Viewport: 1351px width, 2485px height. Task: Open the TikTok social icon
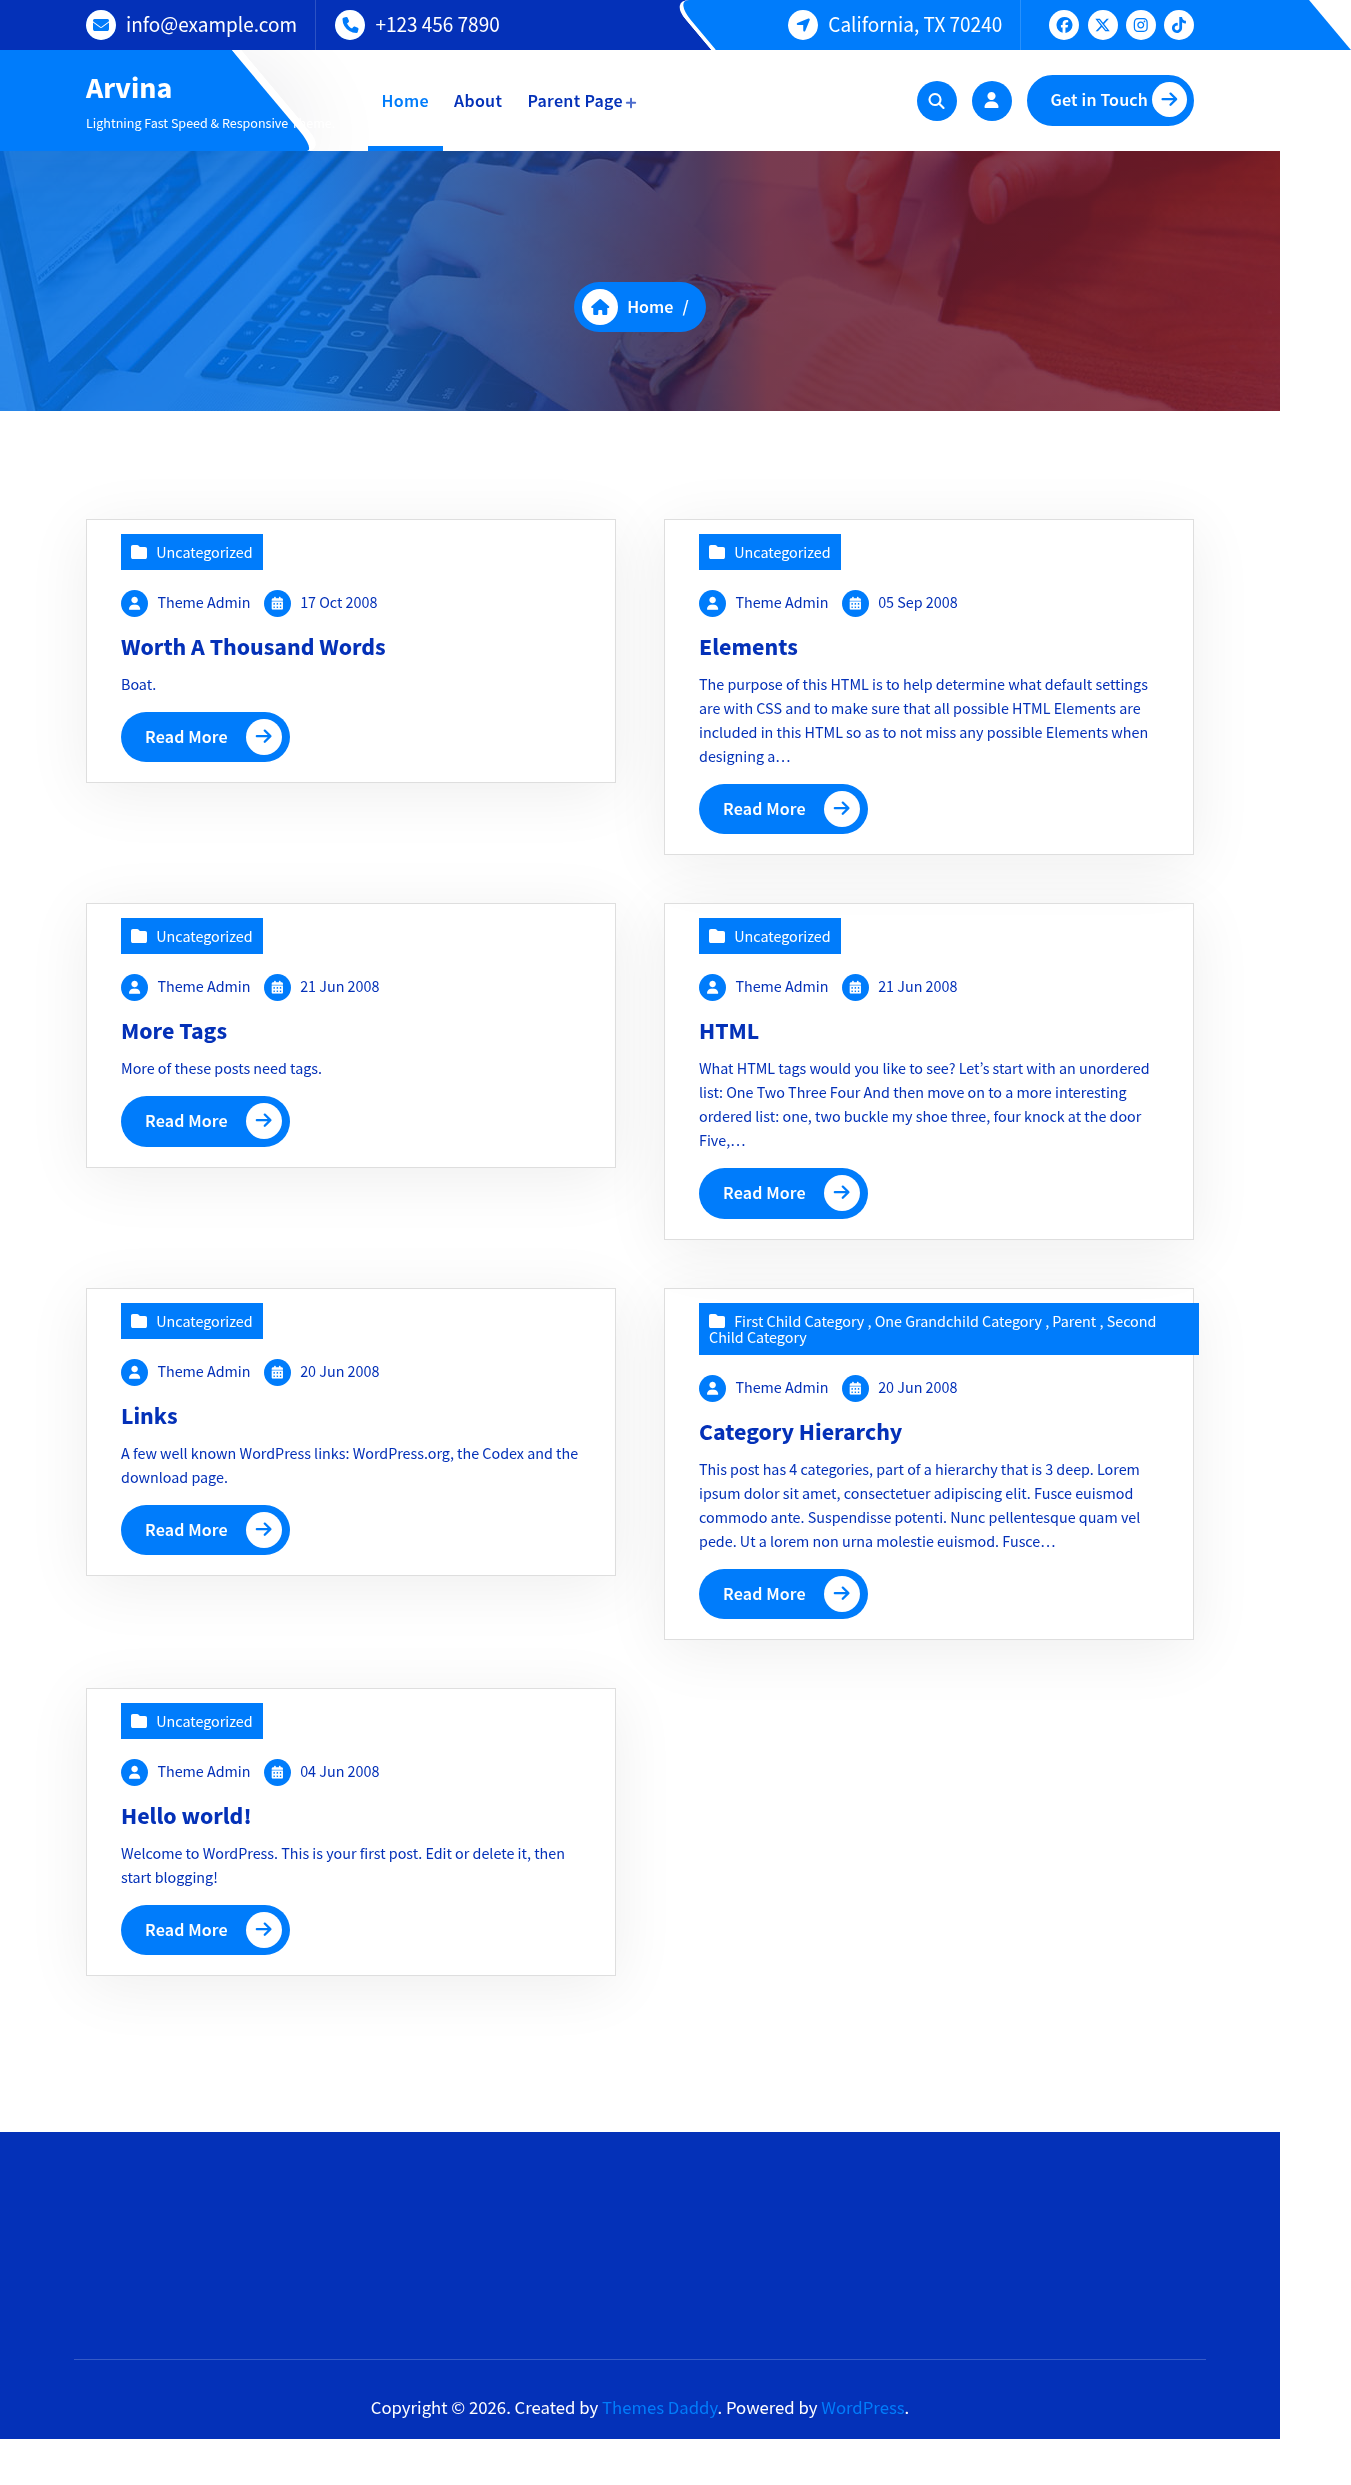(1179, 25)
